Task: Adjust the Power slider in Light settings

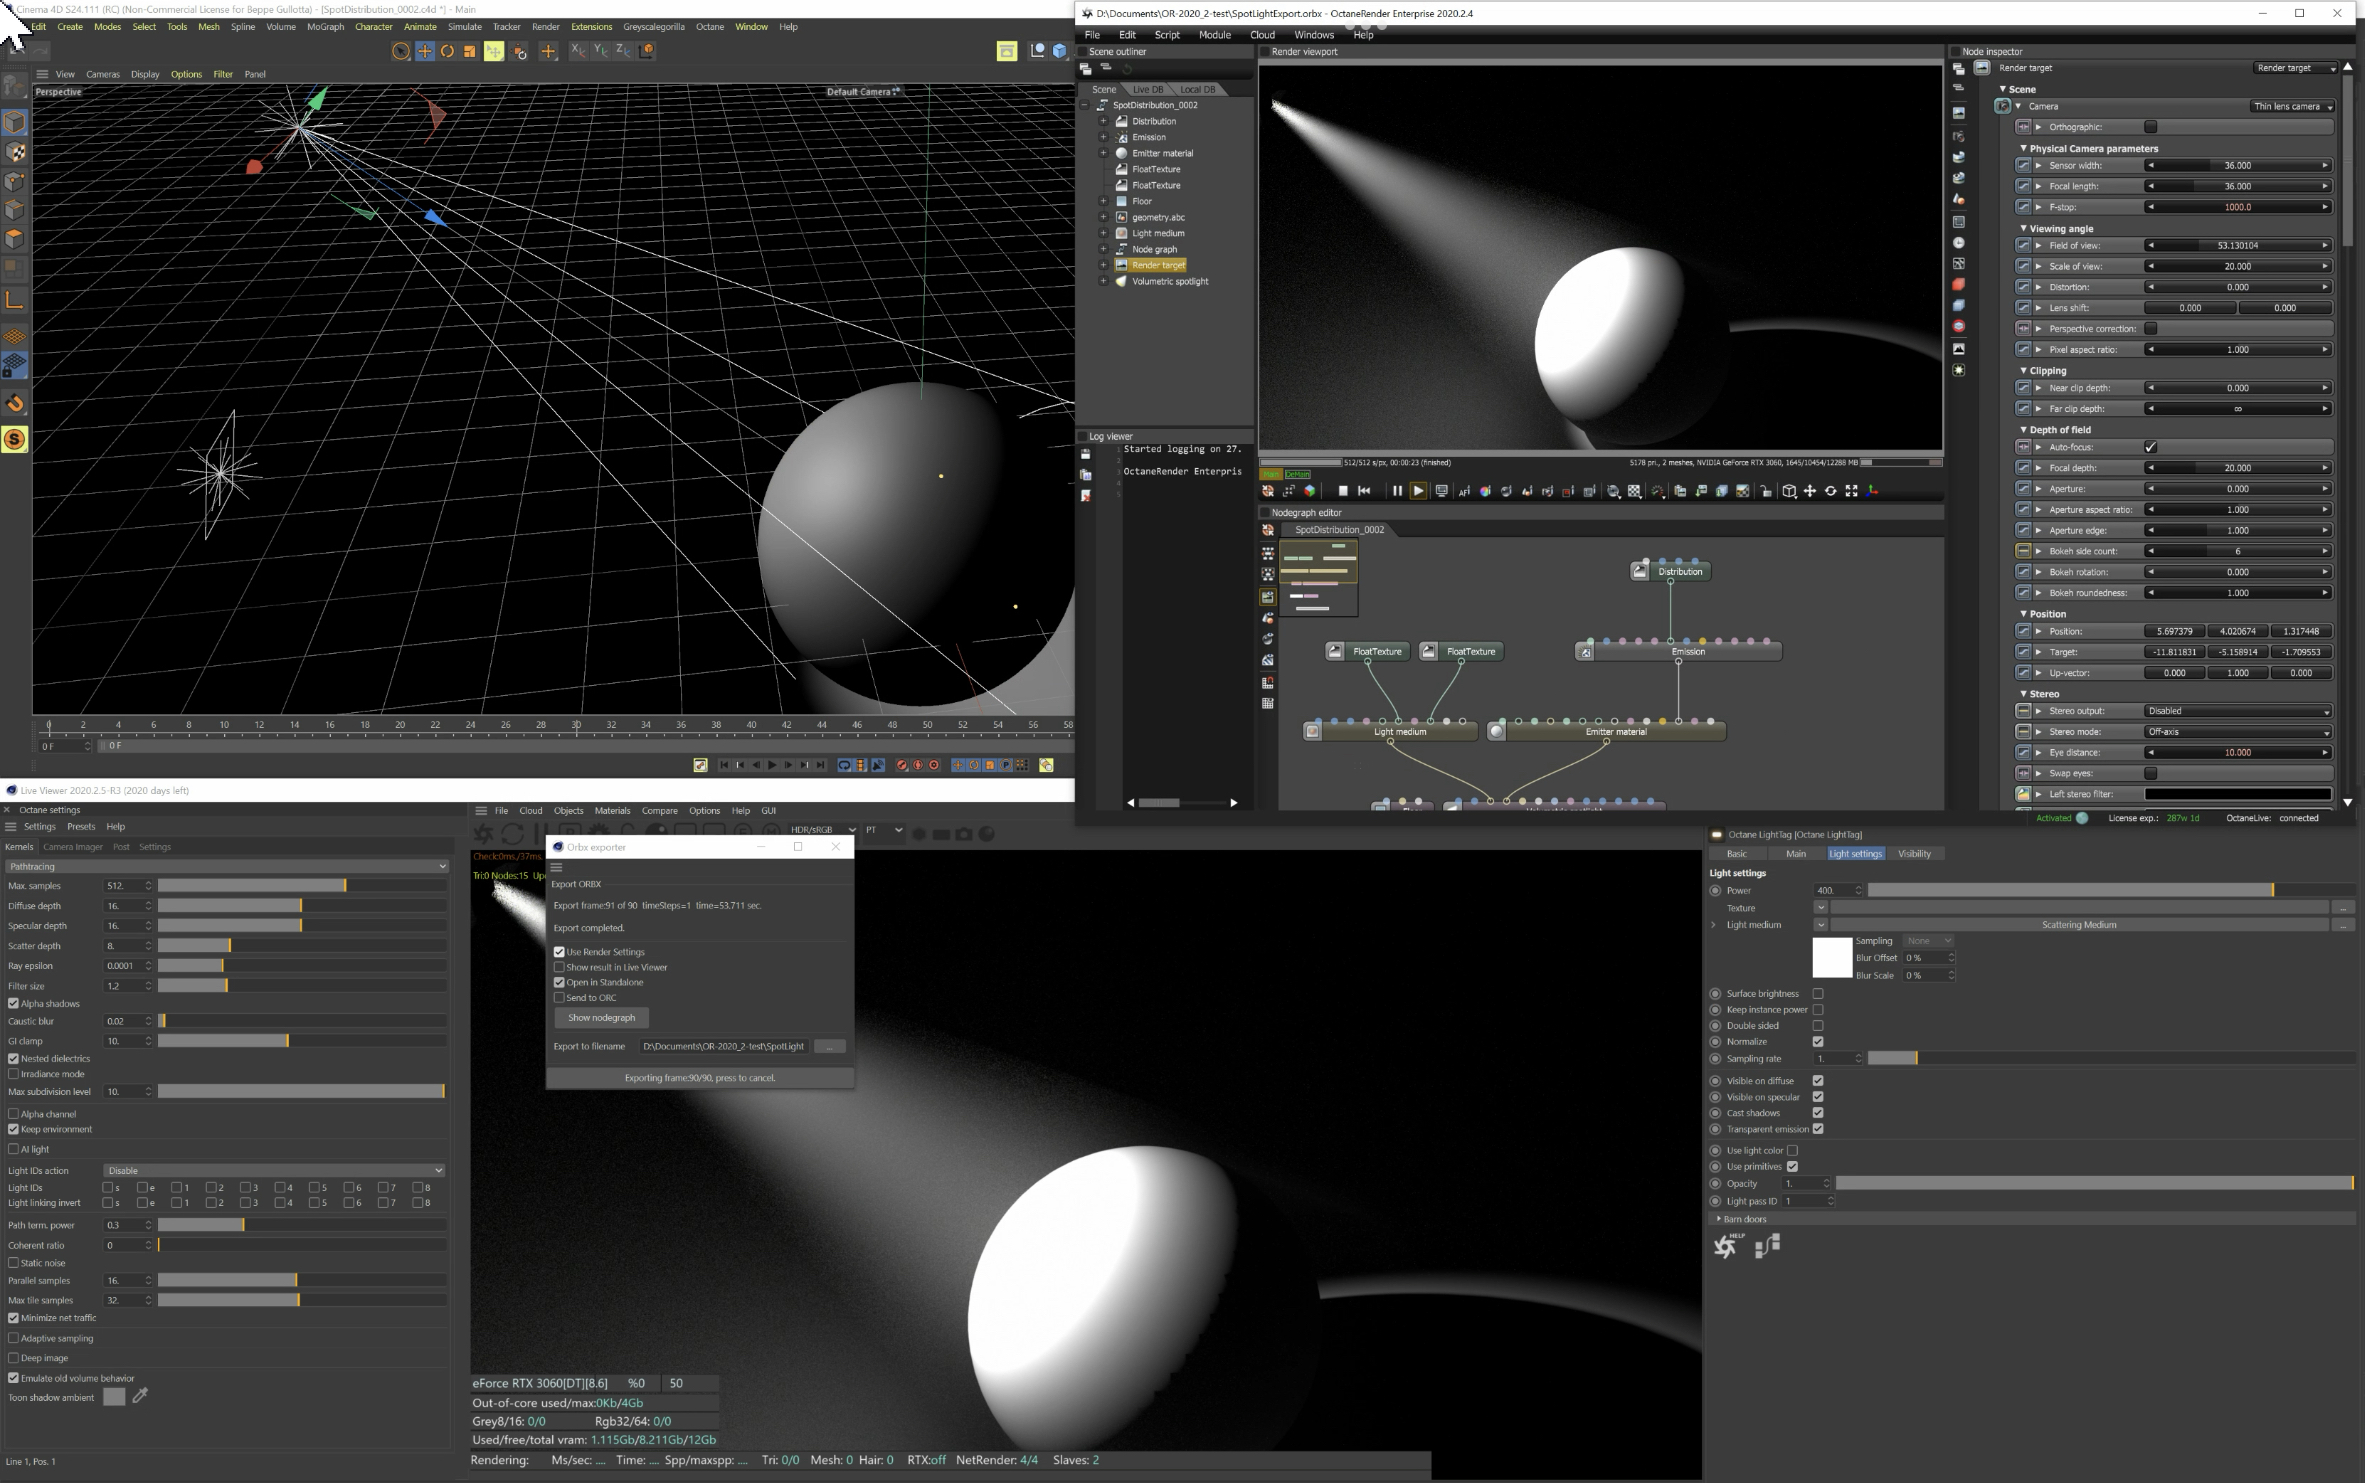Action: (2110, 891)
